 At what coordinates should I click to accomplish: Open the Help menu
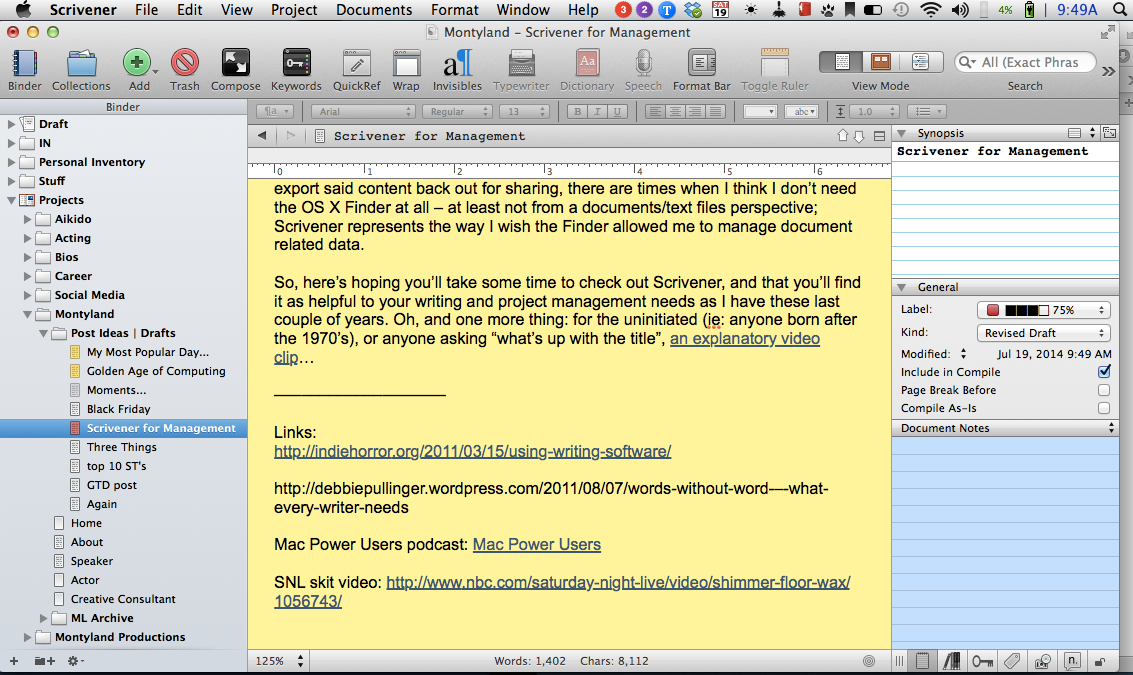[583, 10]
